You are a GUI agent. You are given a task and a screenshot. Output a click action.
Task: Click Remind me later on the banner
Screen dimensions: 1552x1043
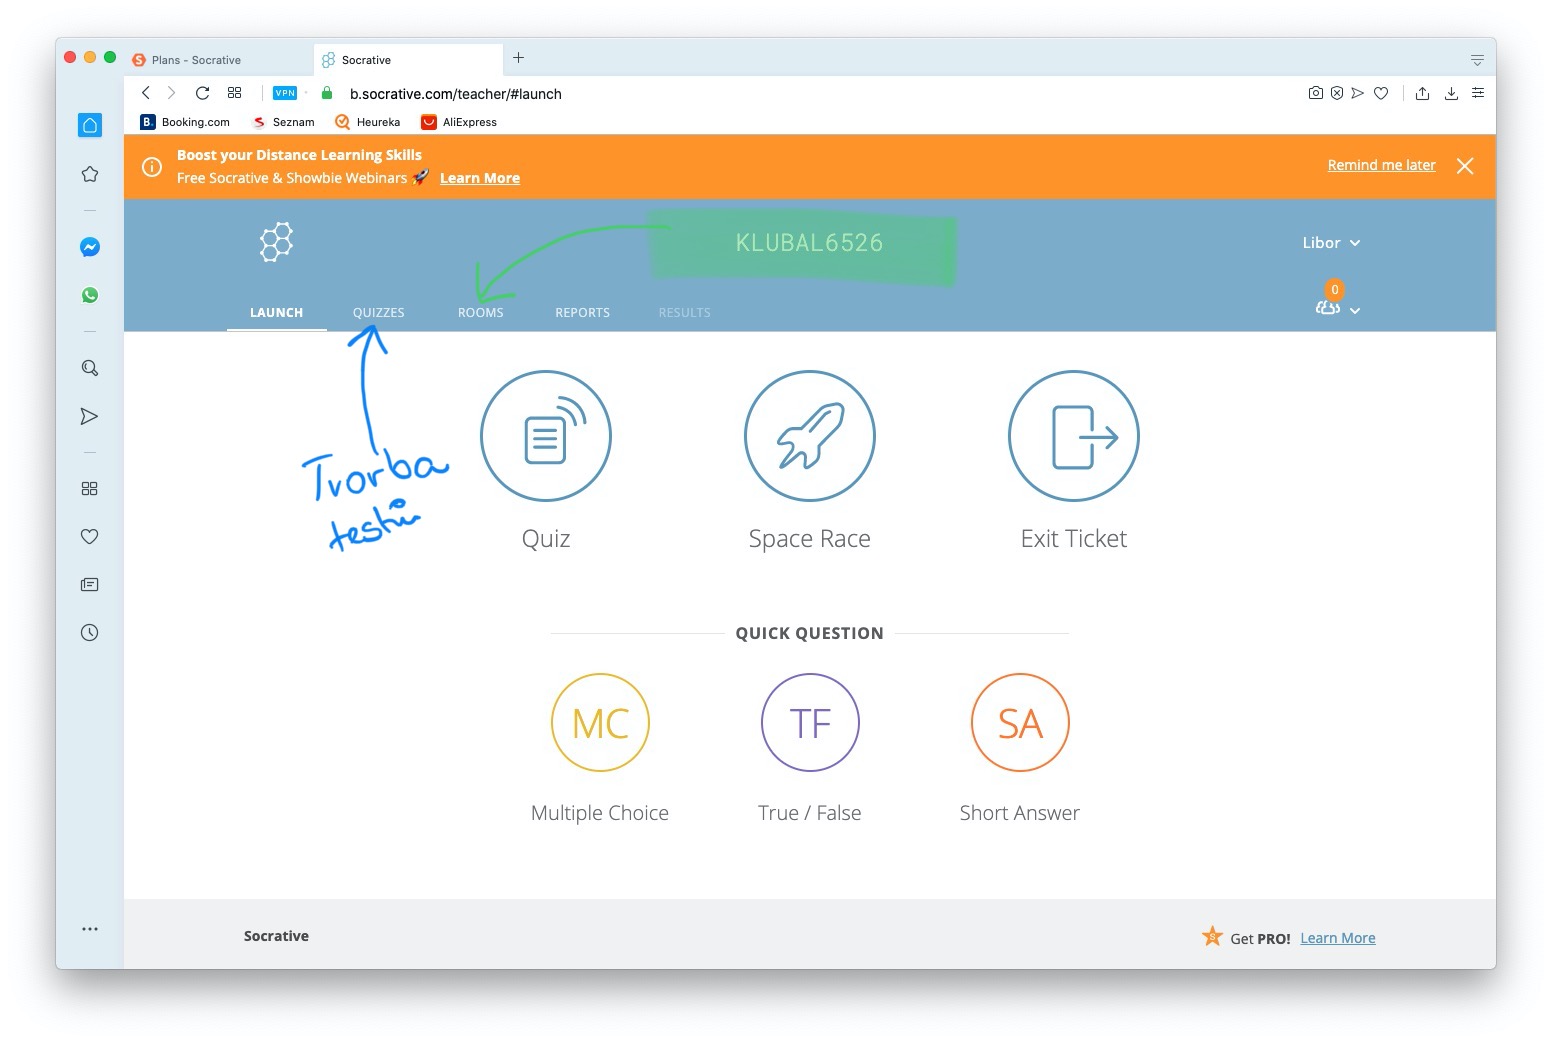[1381, 165]
